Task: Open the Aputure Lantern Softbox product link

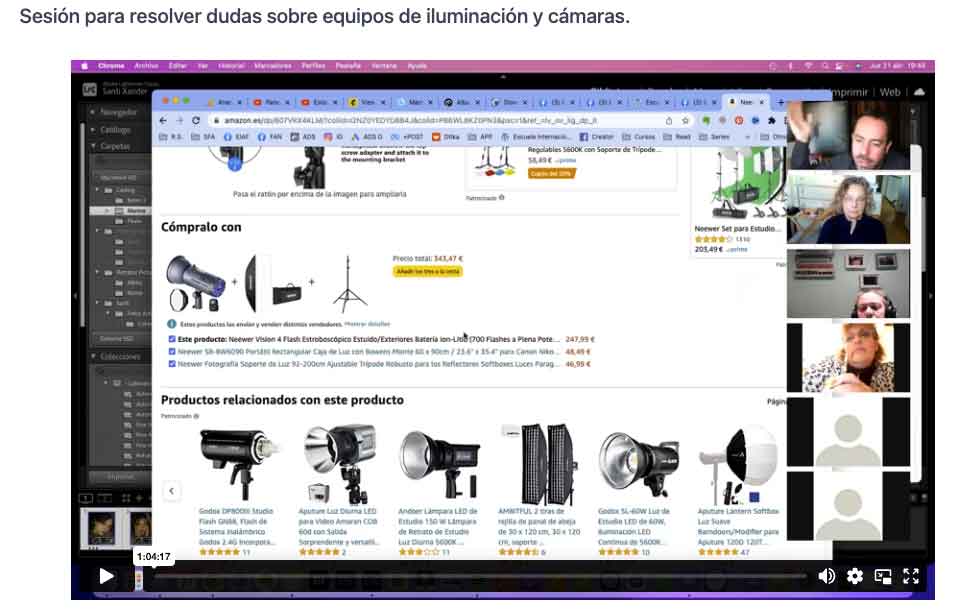Action: 739,526
